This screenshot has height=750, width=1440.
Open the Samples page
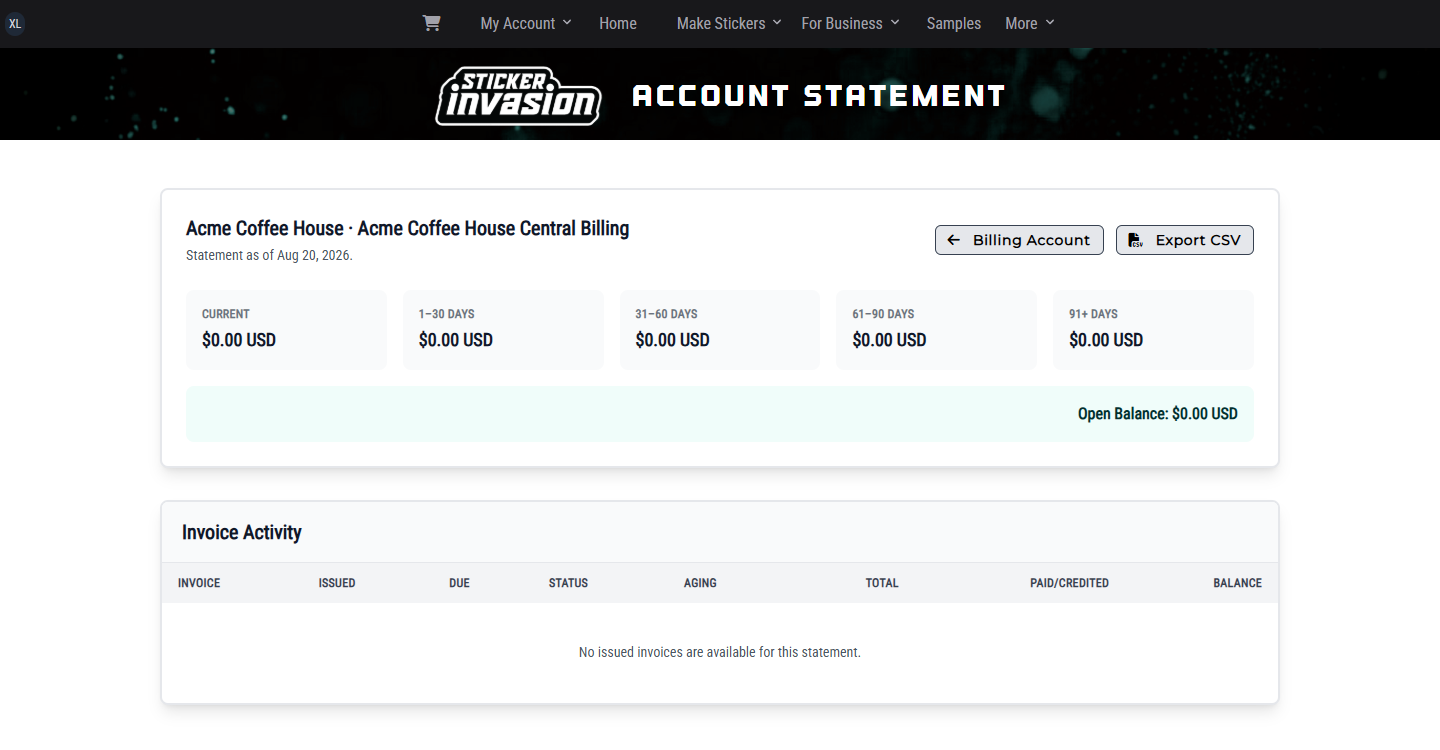[954, 23]
